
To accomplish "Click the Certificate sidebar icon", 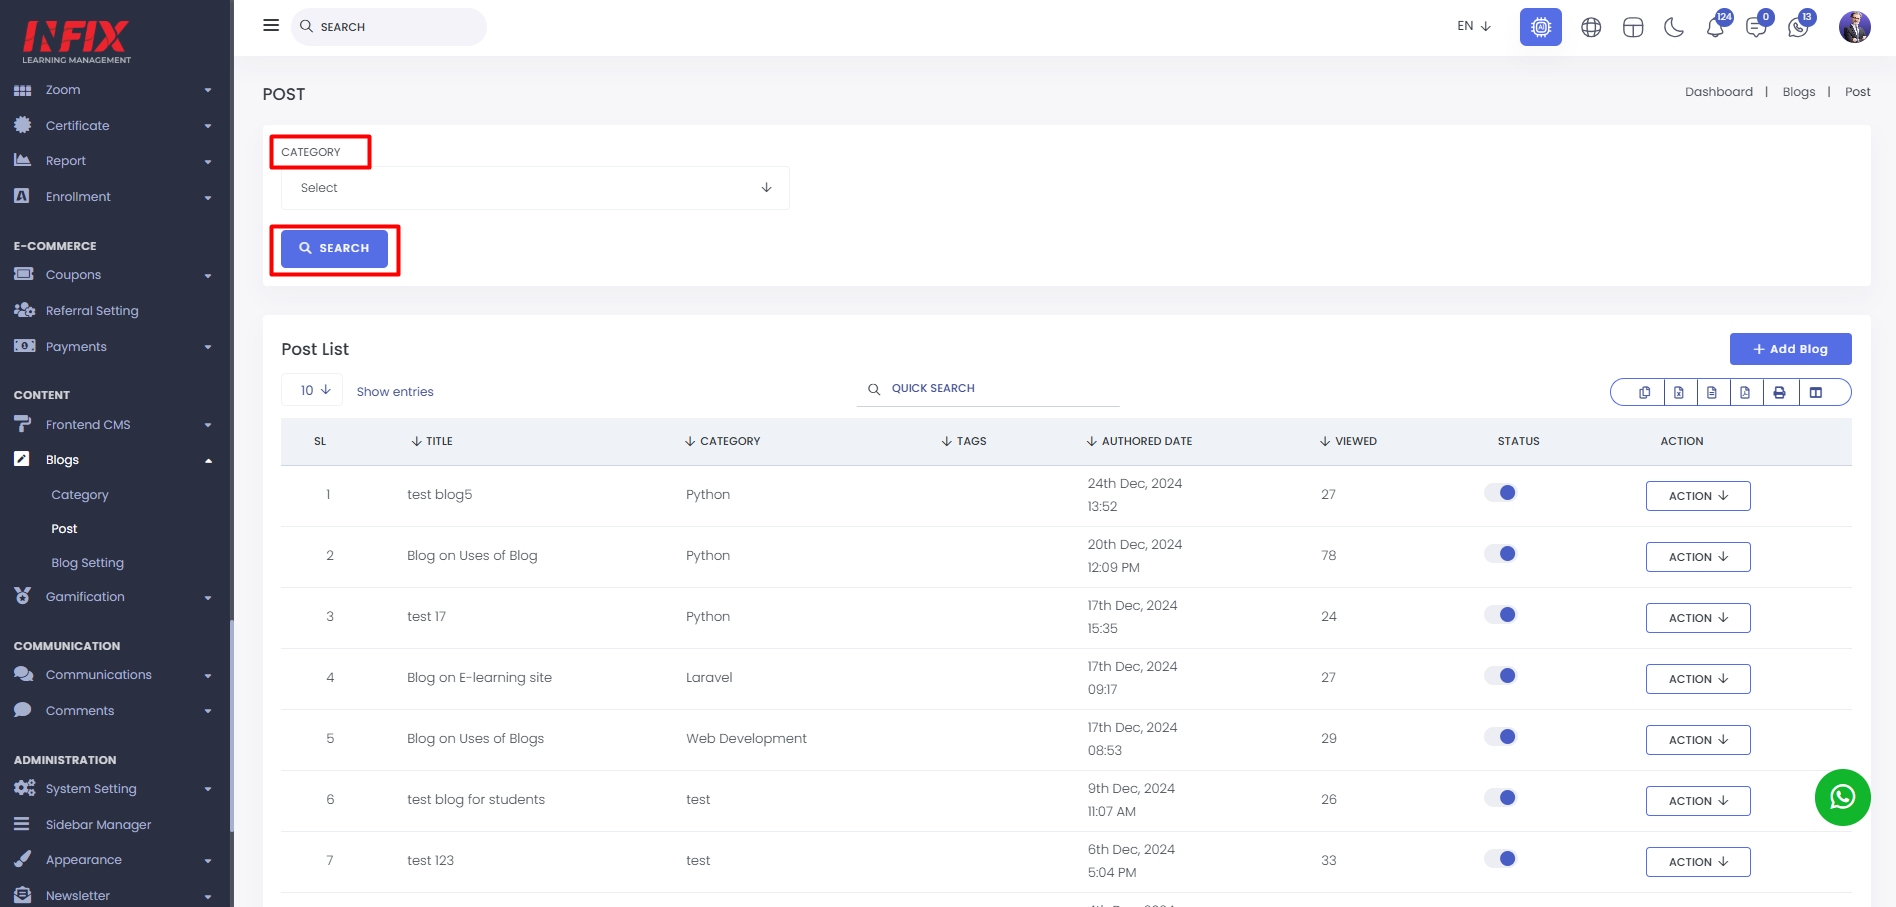I will click(23, 125).
